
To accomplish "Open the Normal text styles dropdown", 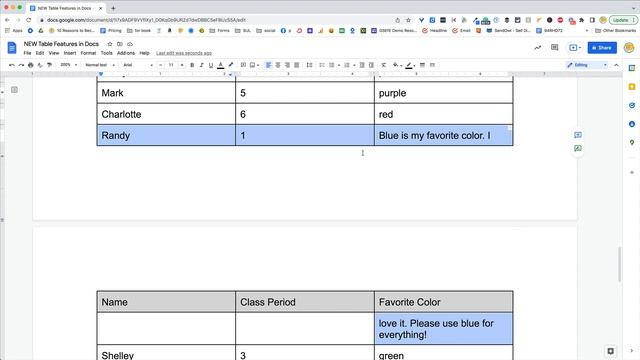I will pyautogui.click(x=100, y=65).
